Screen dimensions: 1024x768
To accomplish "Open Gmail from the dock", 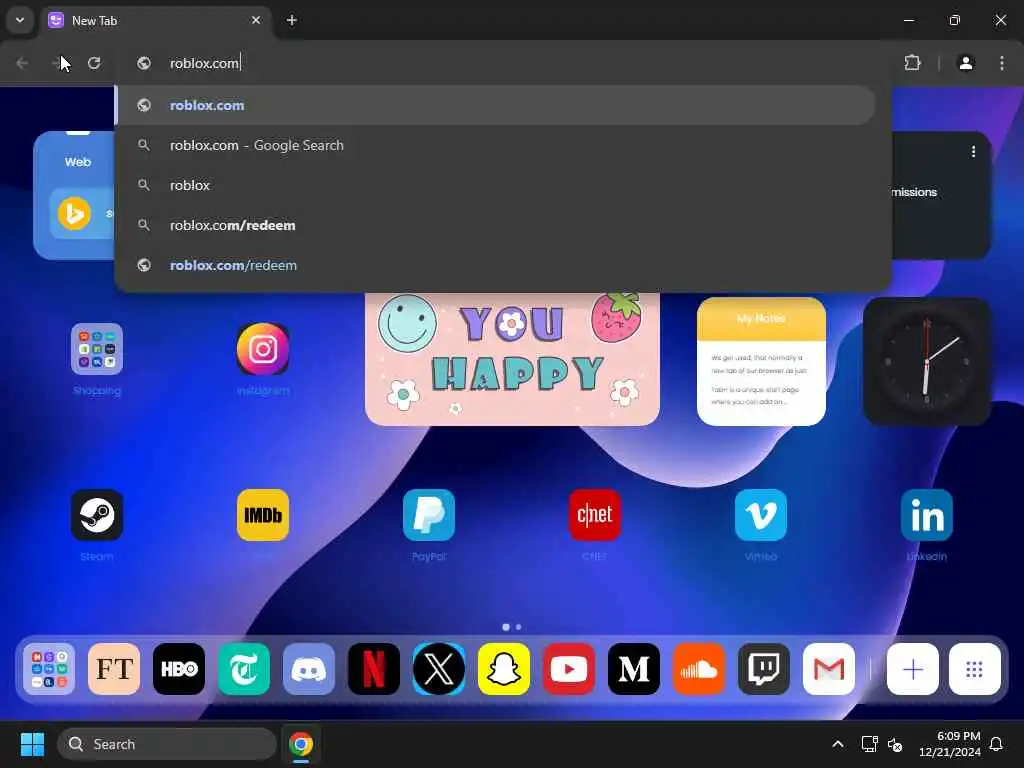I will [829, 669].
